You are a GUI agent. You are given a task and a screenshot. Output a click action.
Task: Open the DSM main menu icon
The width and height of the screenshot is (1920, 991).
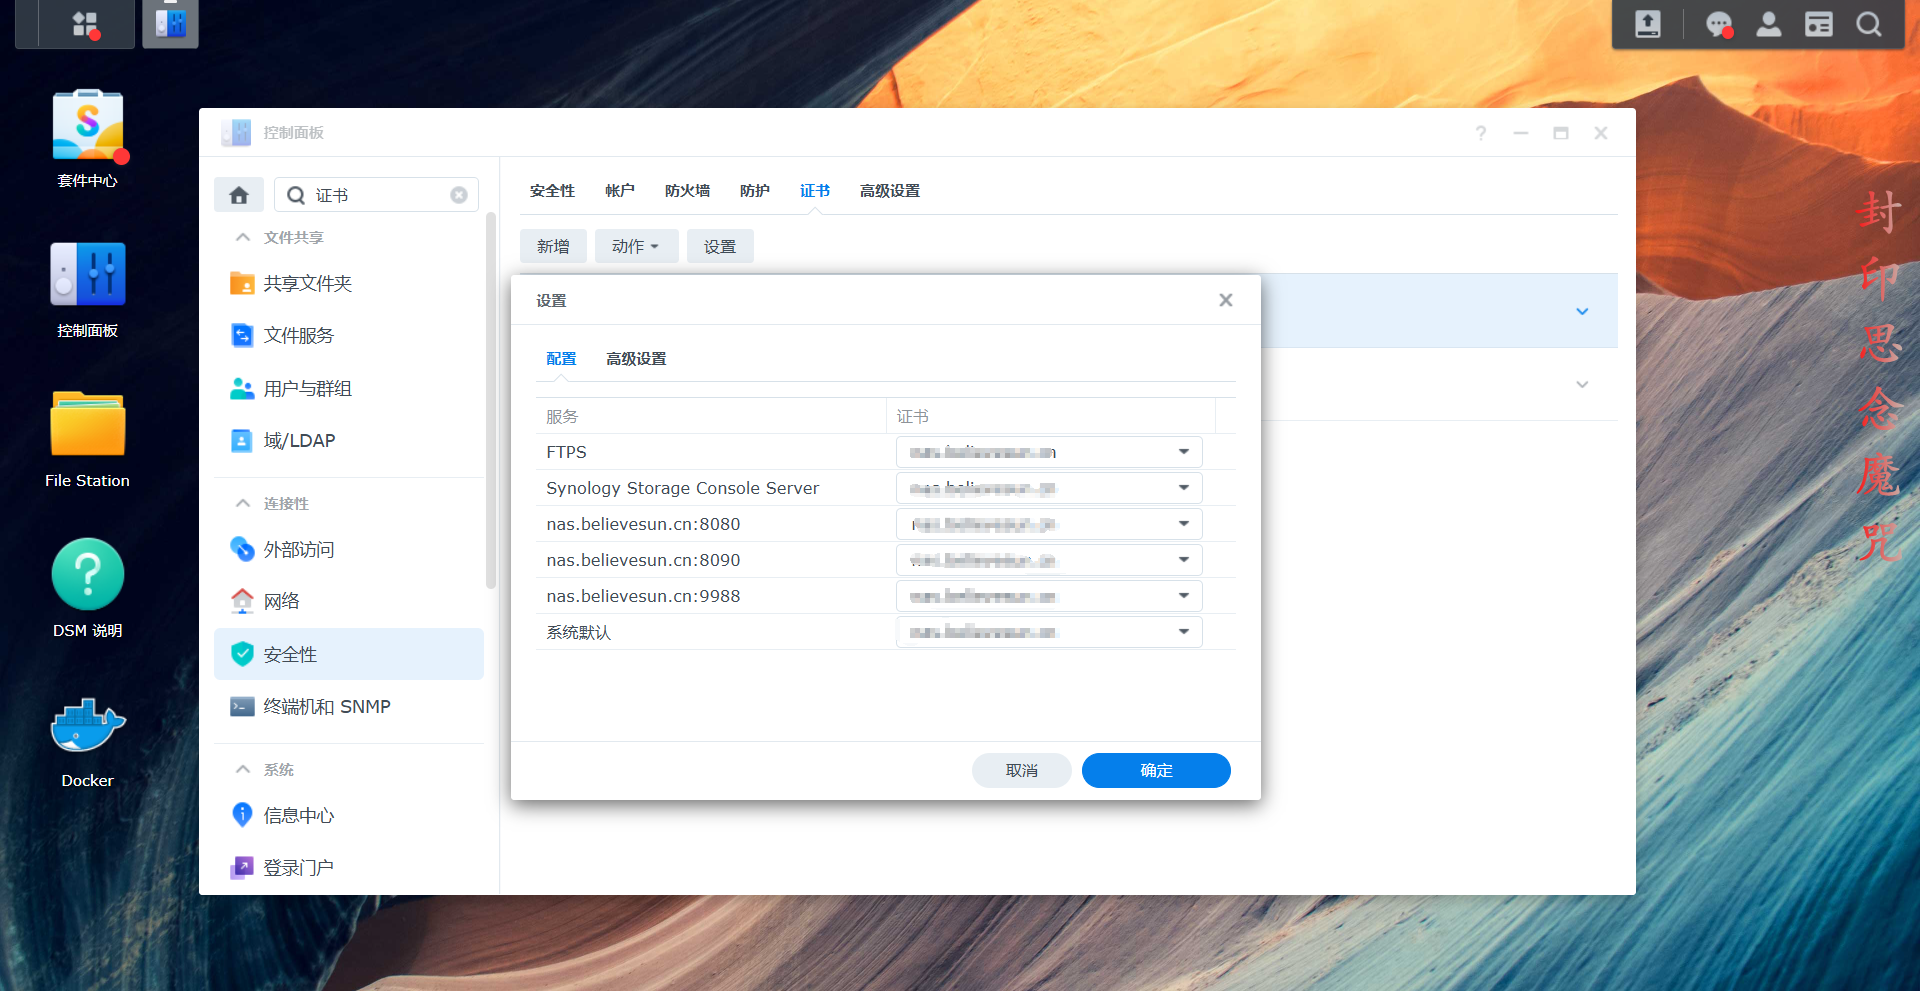pos(86,24)
